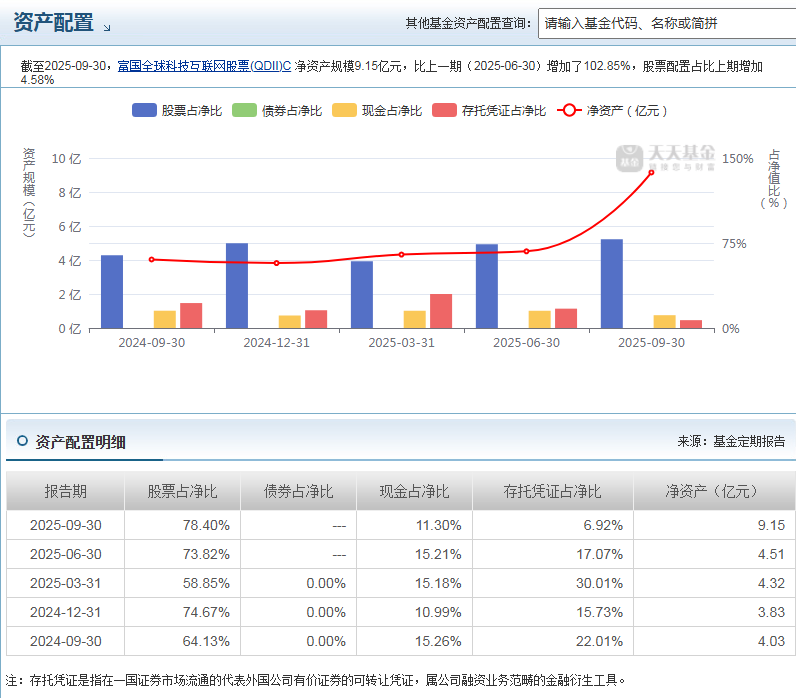The width and height of the screenshot is (796, 698).
Task: Click the 来源：基金定期报告 source label
Action: pos(731,441)
